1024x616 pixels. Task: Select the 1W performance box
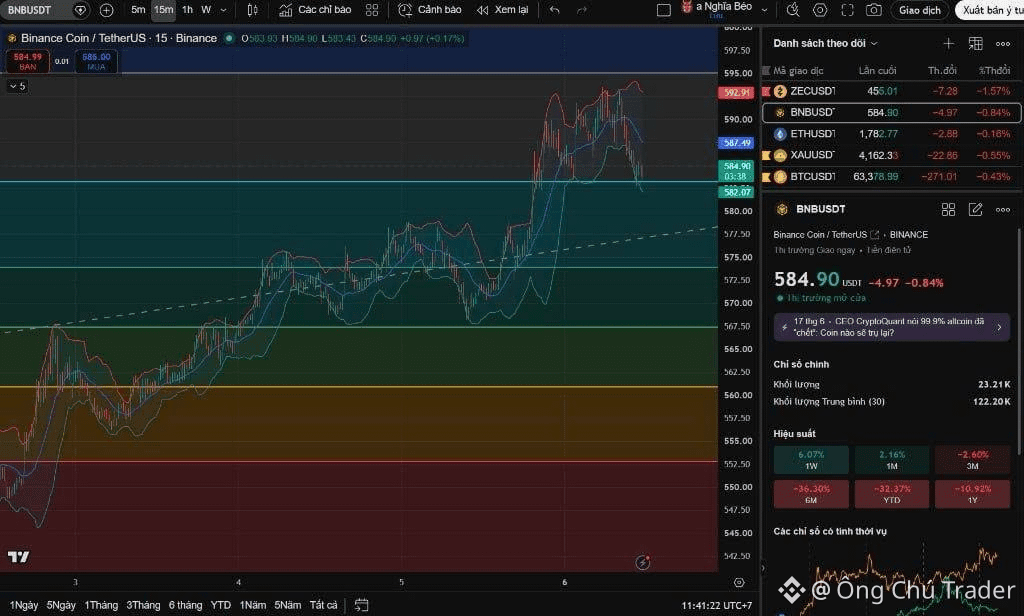tap(811, 460)
